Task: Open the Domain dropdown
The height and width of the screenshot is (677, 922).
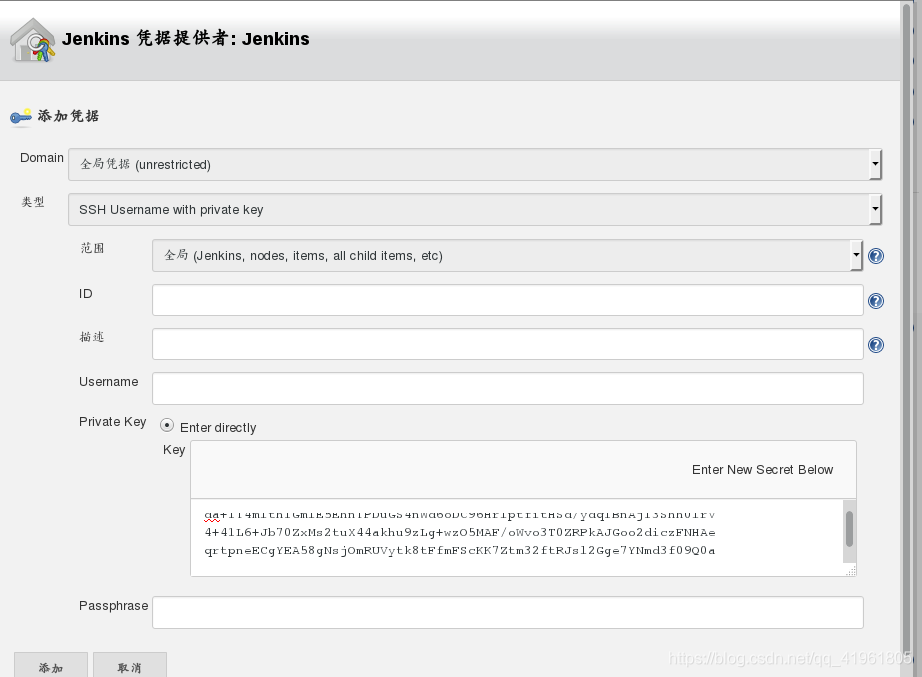Action: click(475, 164)
